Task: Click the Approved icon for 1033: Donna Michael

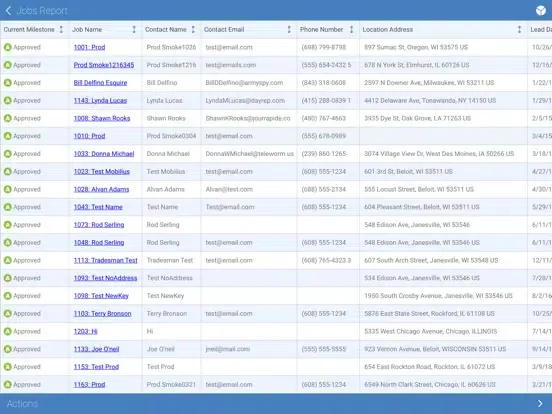Action: pos(8,154)
